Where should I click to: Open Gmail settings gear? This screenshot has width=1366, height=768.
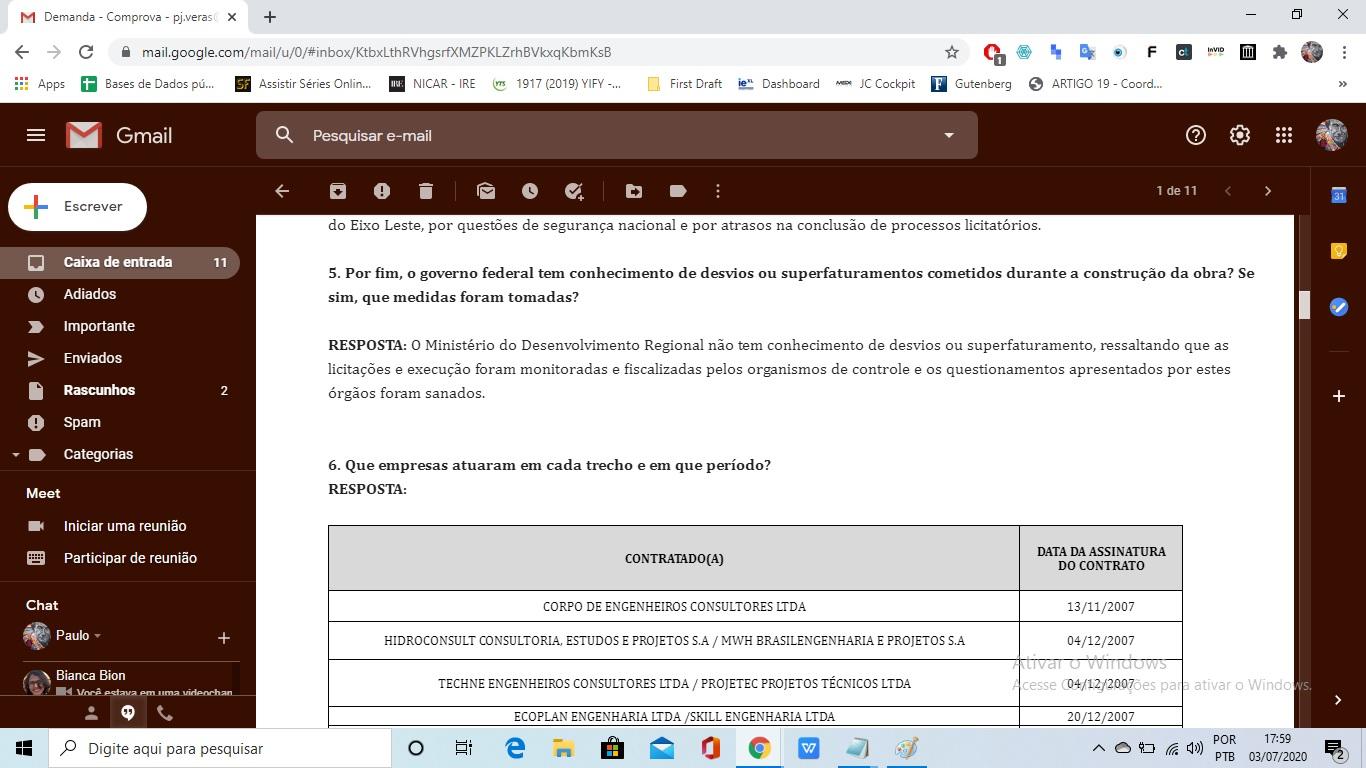(x=1240, y=135)
